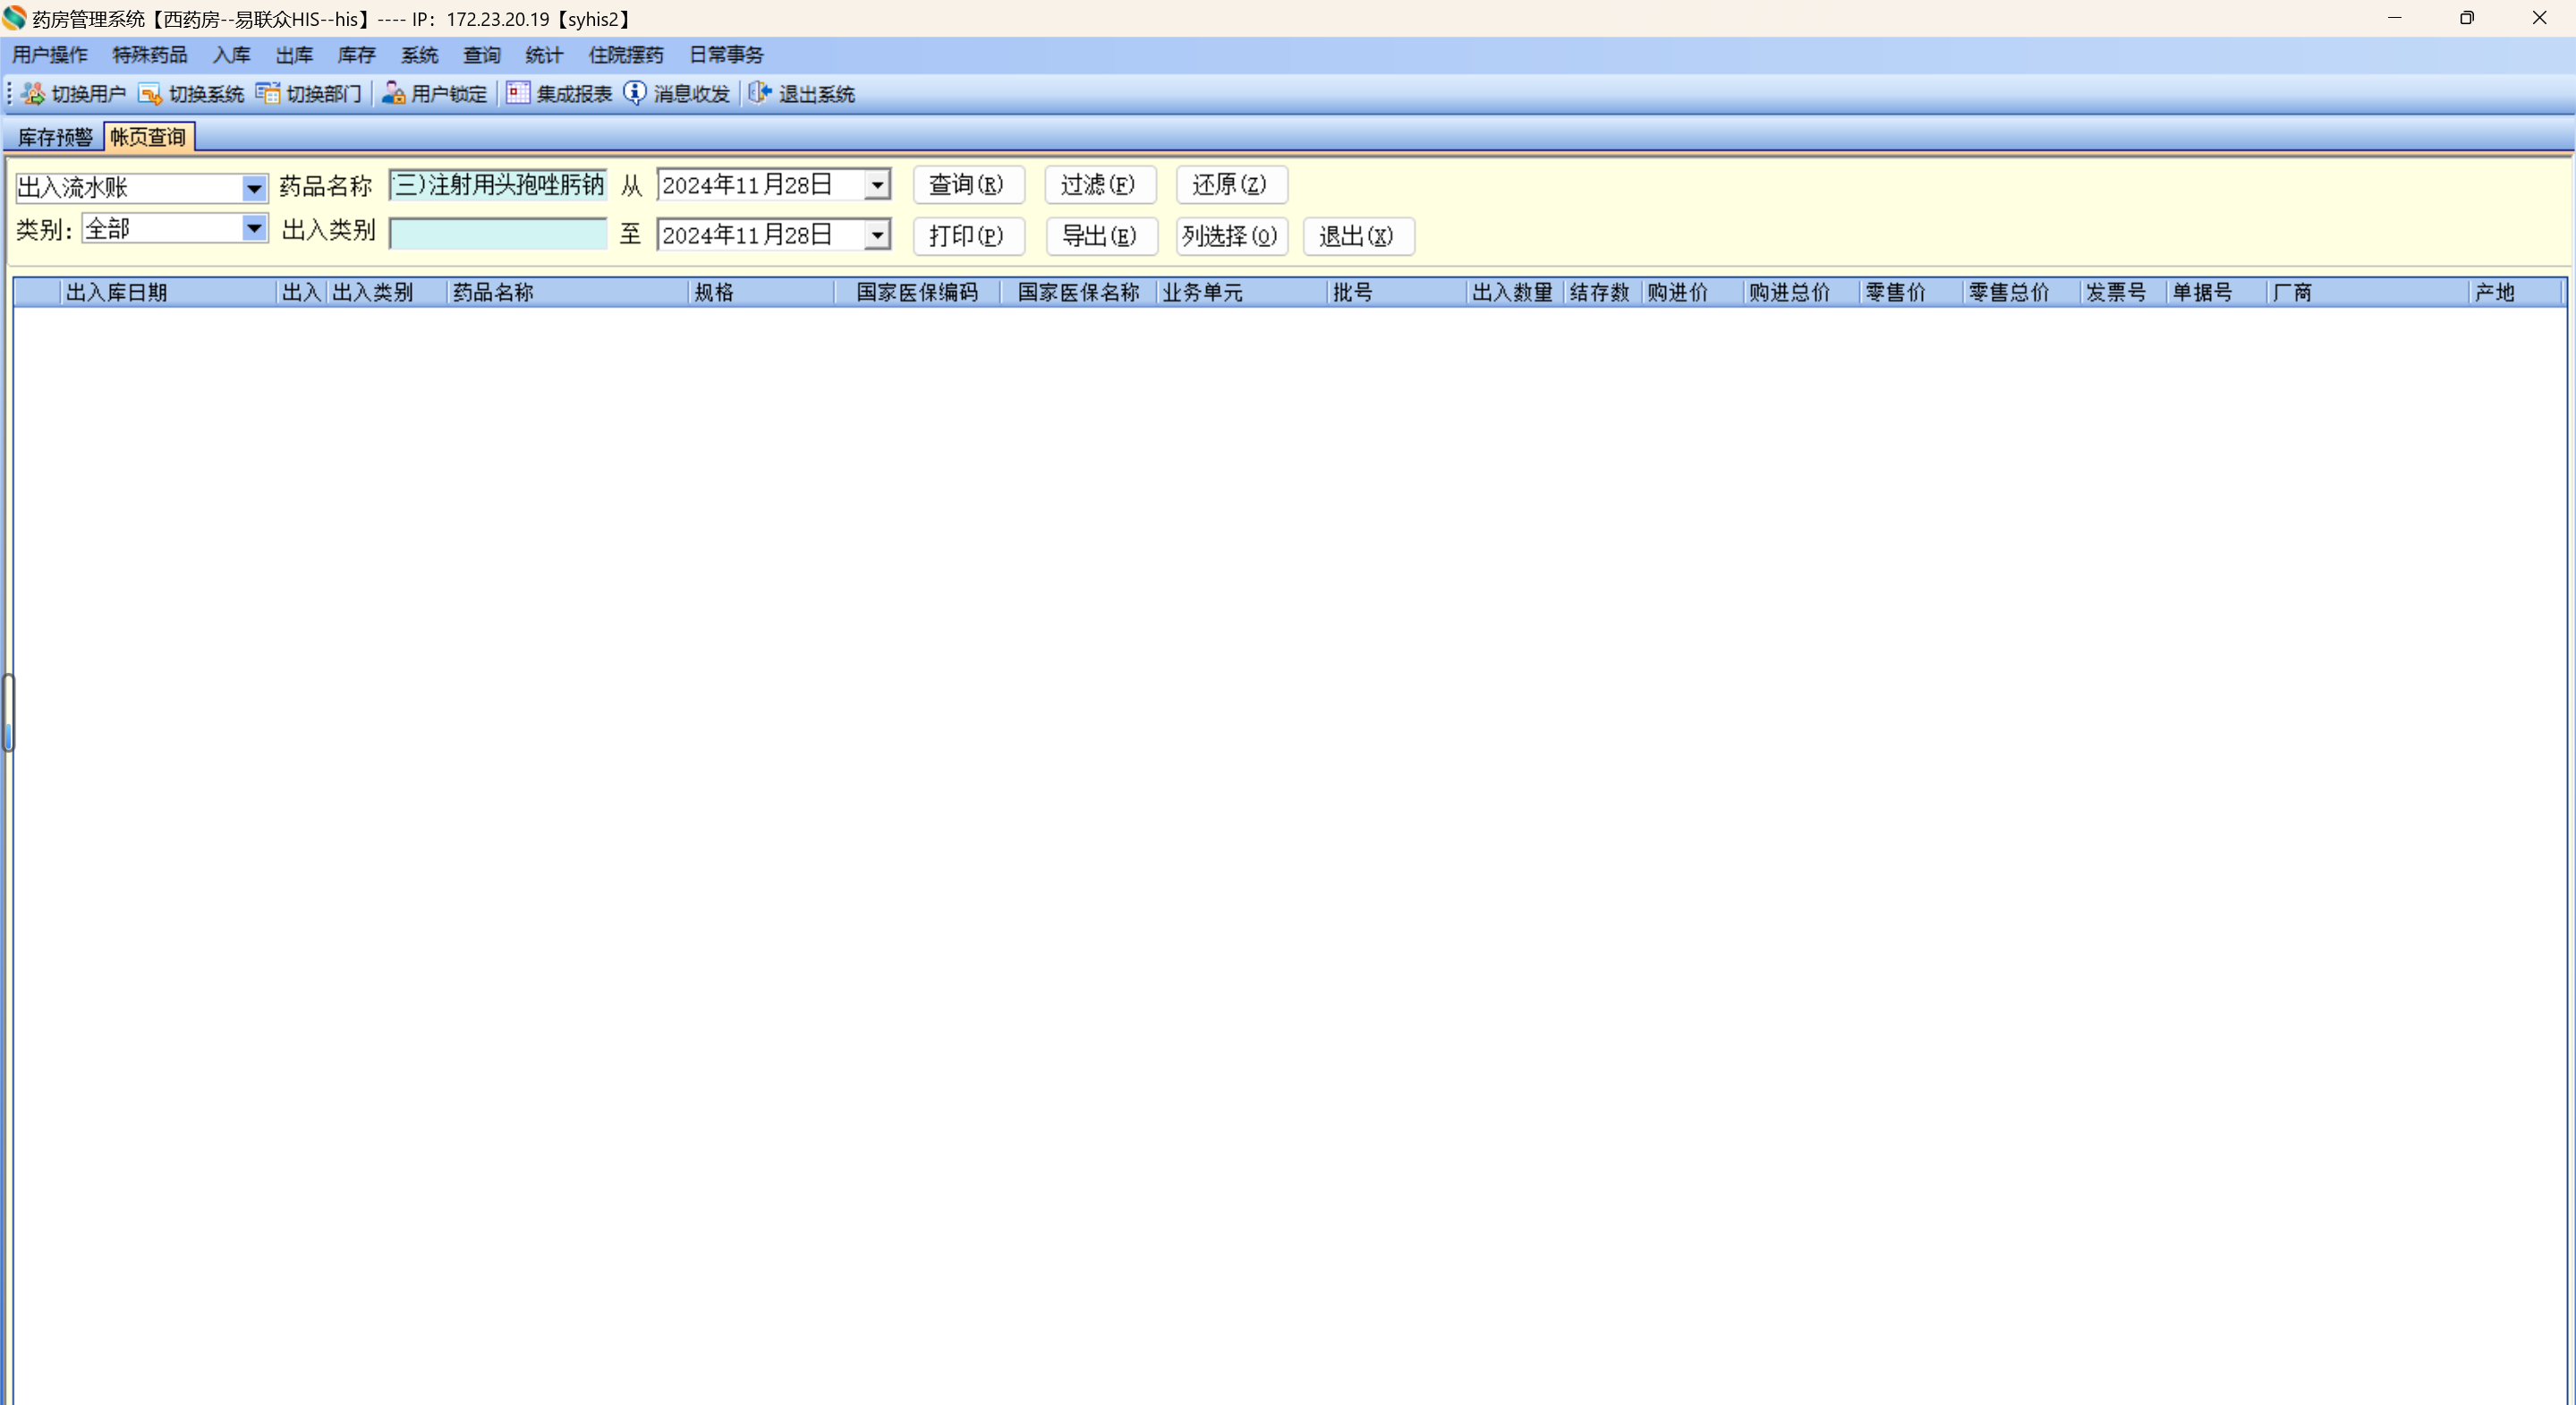Open the 从 start date picker dropdown
2576x1405 pixels.
click(x=877, y=185)
